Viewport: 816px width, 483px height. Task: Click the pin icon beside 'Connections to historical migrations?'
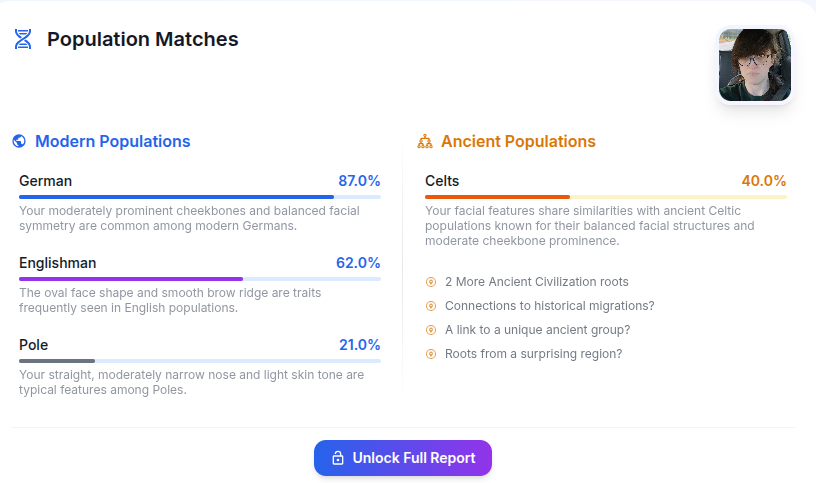click(431, 306)
